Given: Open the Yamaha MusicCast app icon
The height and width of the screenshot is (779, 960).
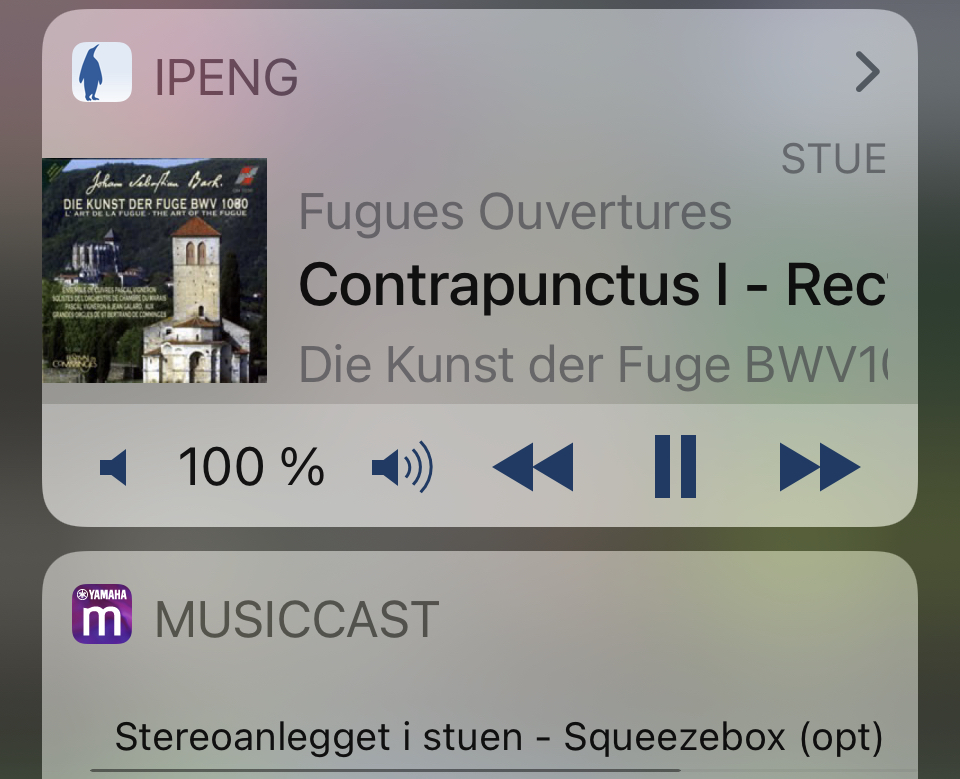Looking at the screenshot, I should click(102, 614).
